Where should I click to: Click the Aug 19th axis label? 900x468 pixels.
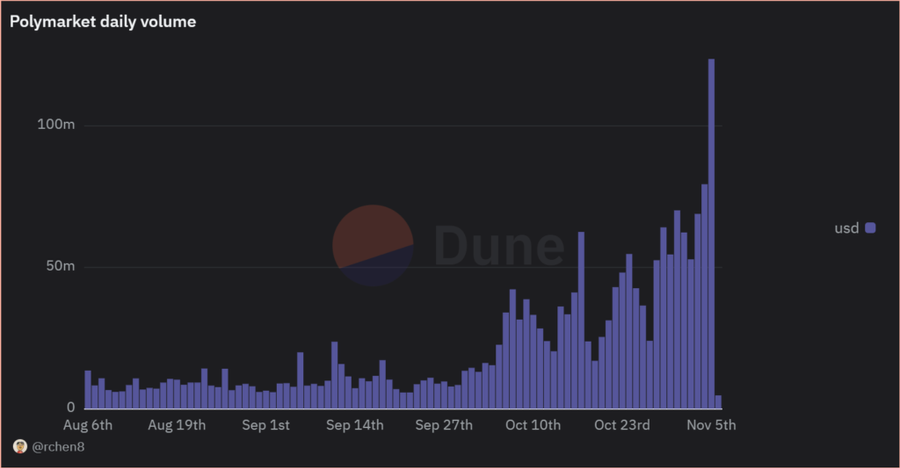click(x=177, y=425)
